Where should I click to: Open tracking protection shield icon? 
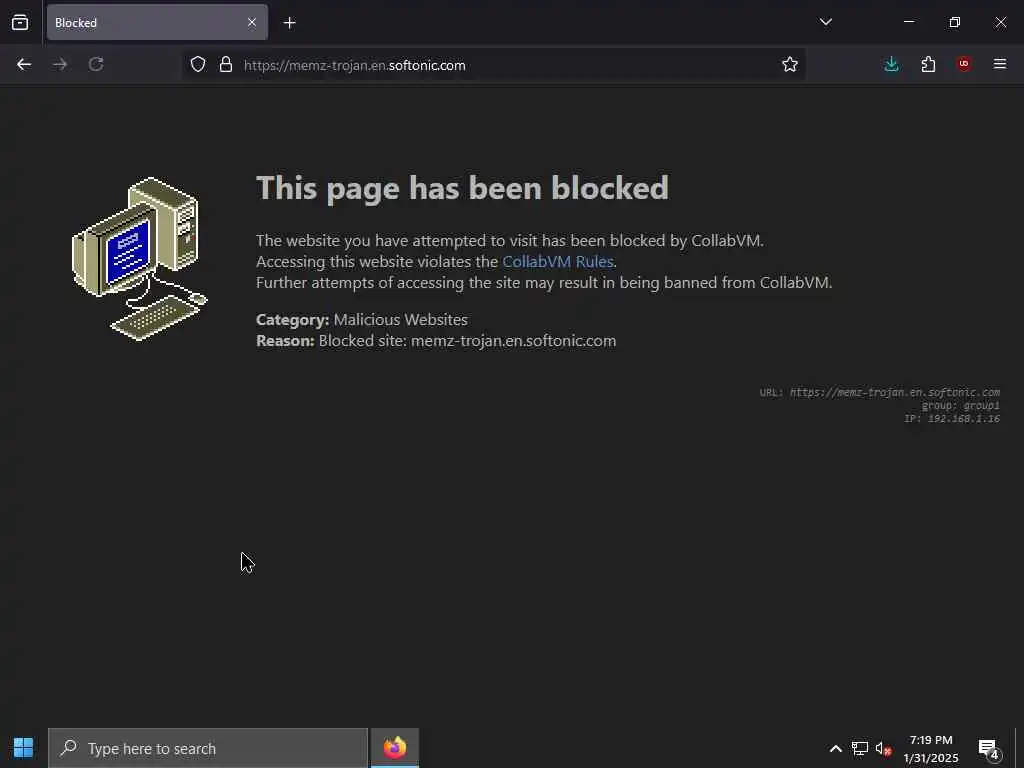(x=198, y=64)
